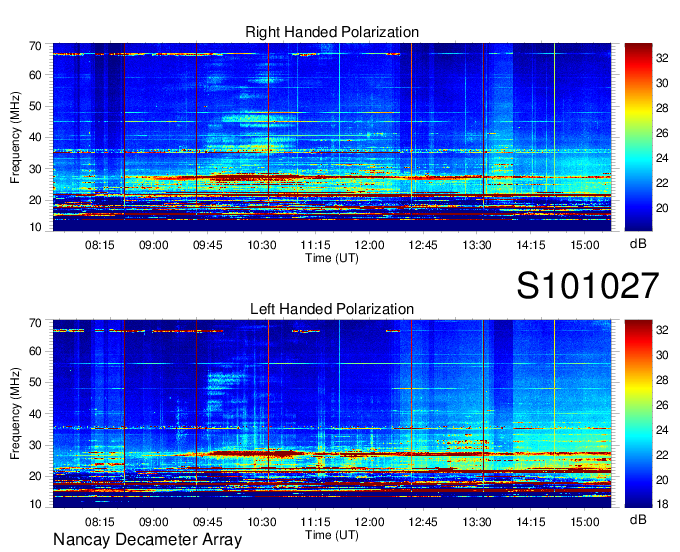Click the top colorbar gradient
The image size is (680, 552).
click(638, 137)
